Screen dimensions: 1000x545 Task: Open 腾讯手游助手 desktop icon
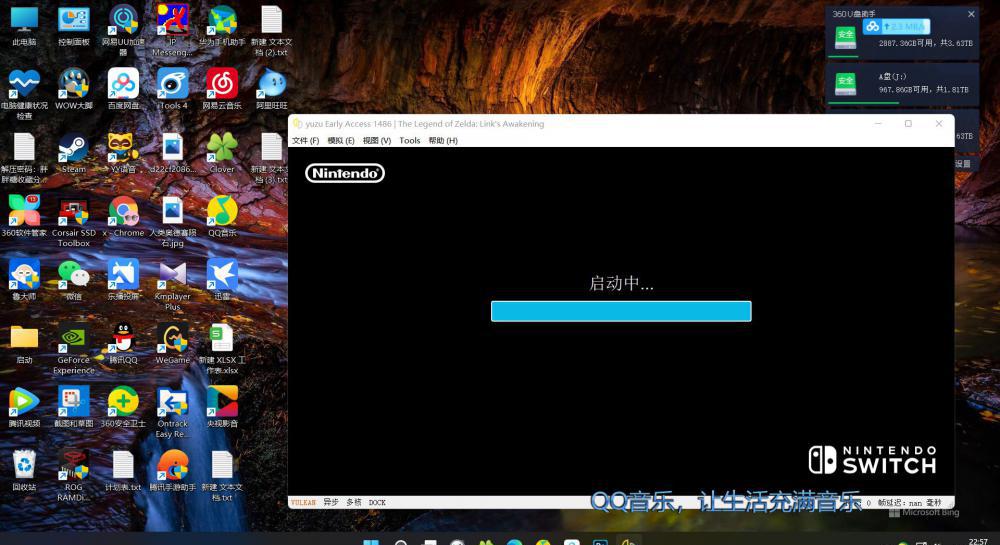pos(172,470)
